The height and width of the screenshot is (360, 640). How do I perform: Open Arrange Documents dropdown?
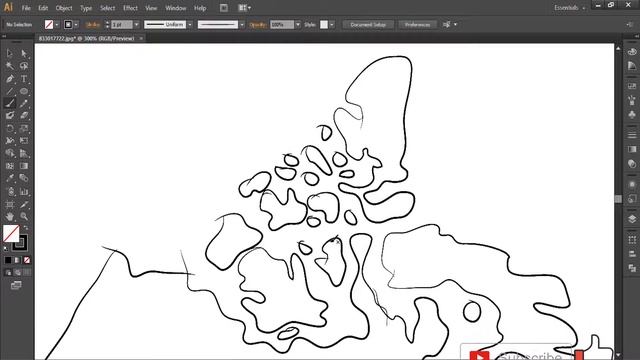coord(244,8)
